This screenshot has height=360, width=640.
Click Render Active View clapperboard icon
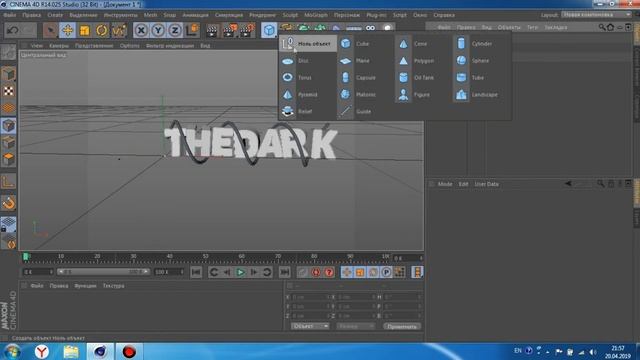click(x=212, y=30)
